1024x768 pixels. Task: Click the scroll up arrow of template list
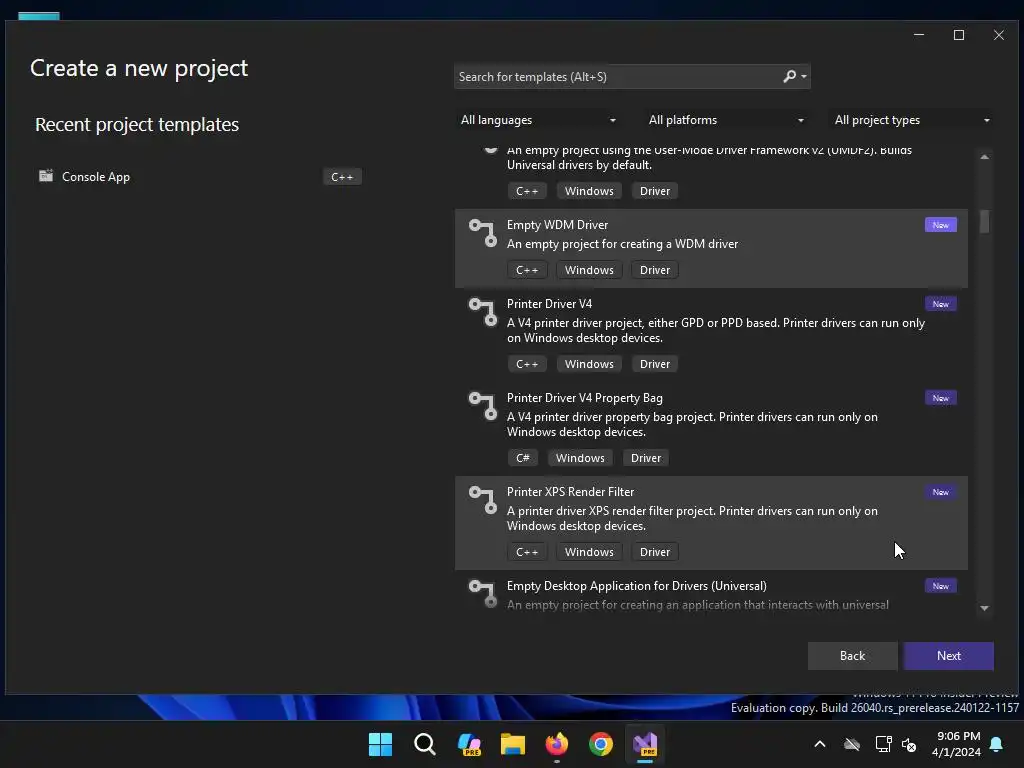coord(984,157)
